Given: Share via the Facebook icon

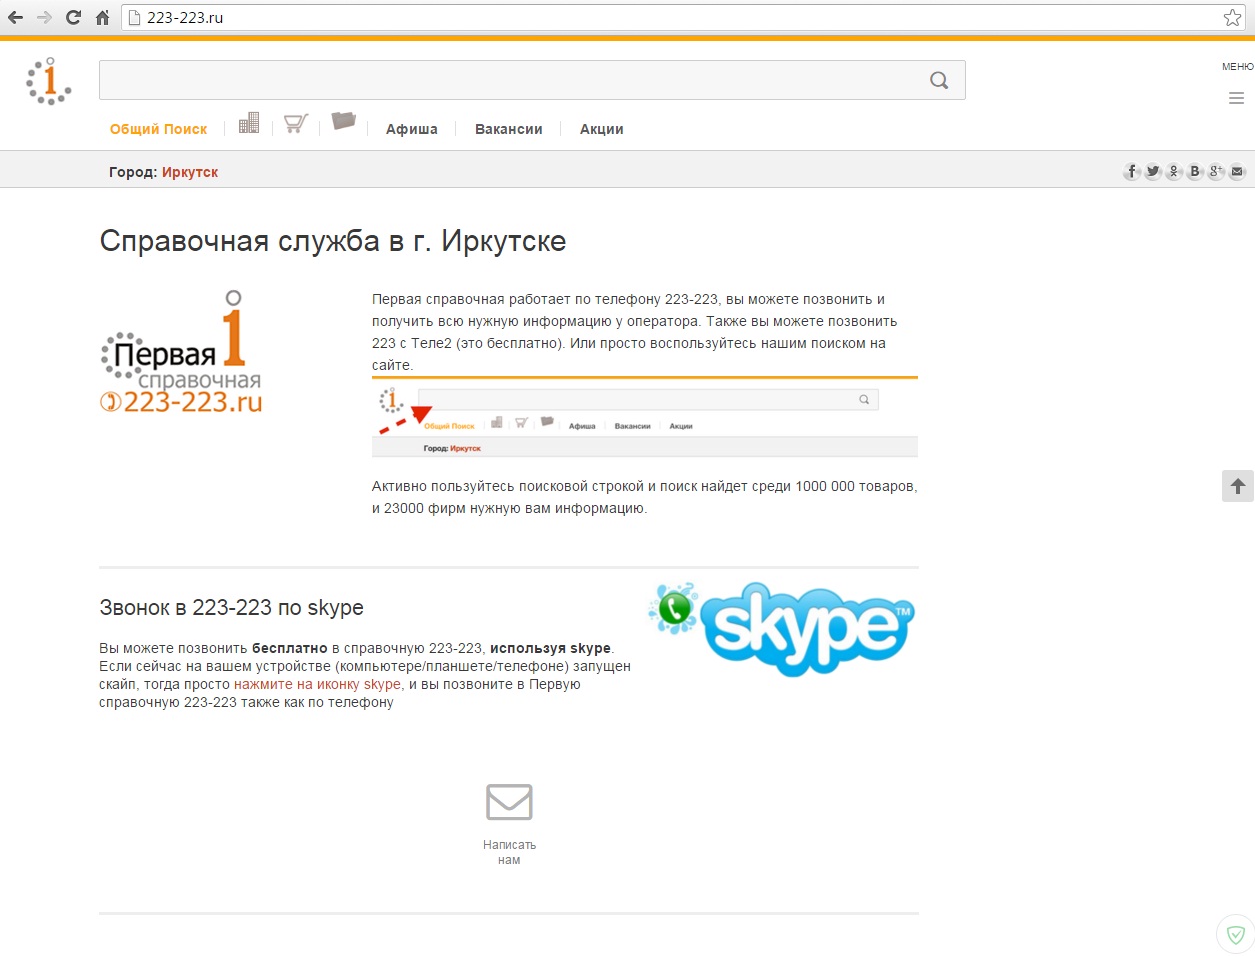Looking at the screenshot, I should click(1132, 171).
